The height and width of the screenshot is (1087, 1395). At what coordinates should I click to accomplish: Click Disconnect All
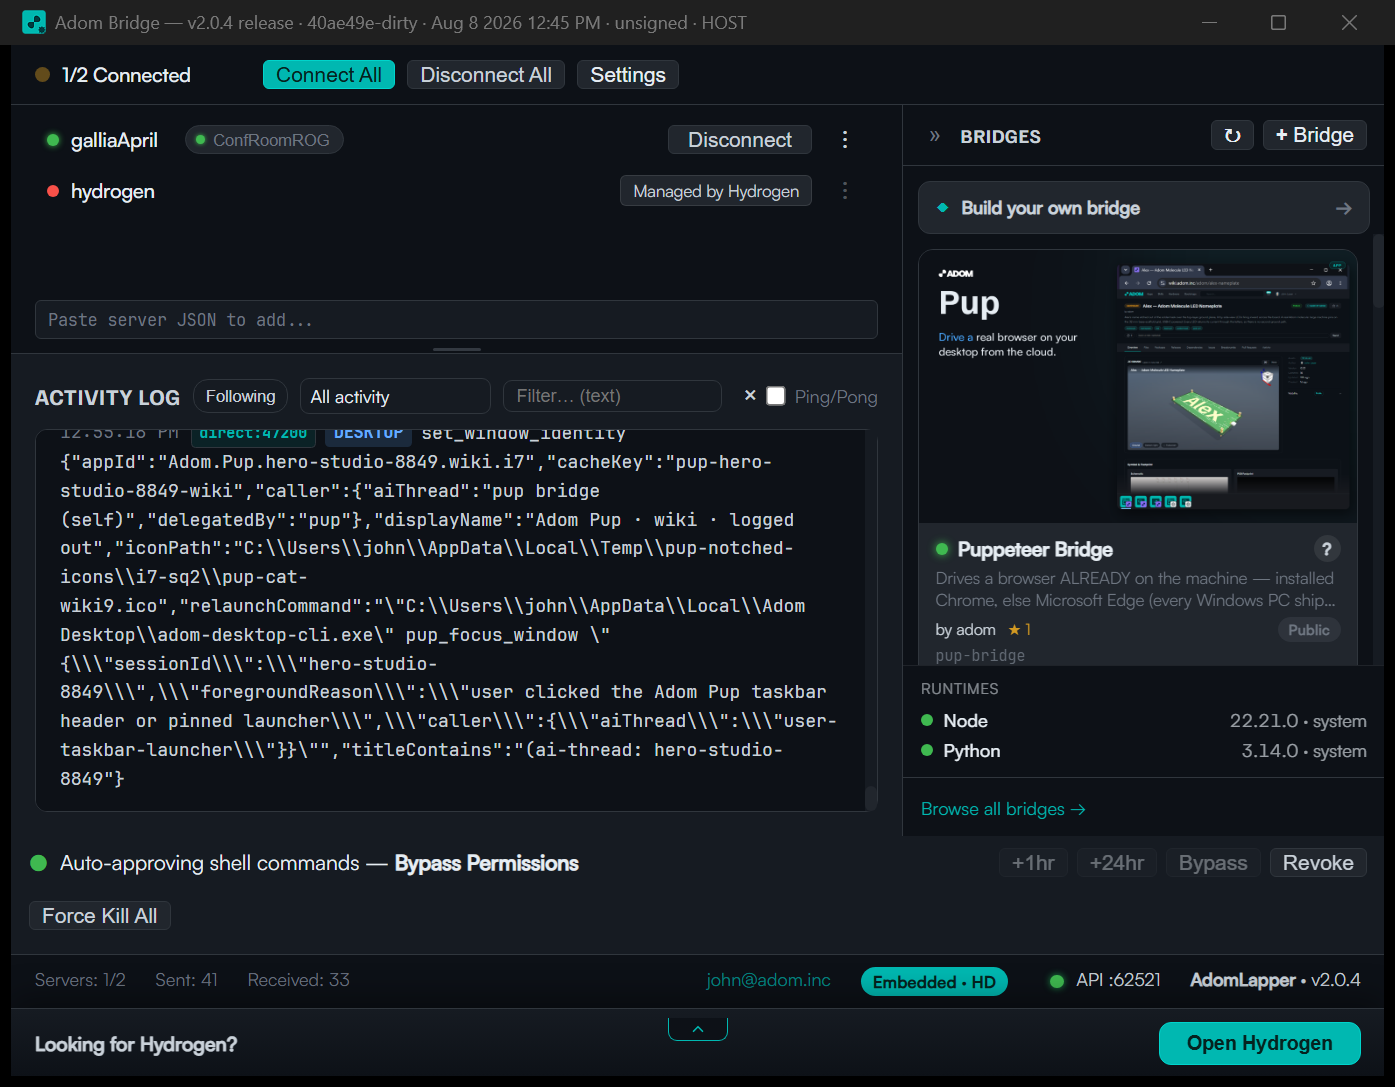click(x=486, y=75)
